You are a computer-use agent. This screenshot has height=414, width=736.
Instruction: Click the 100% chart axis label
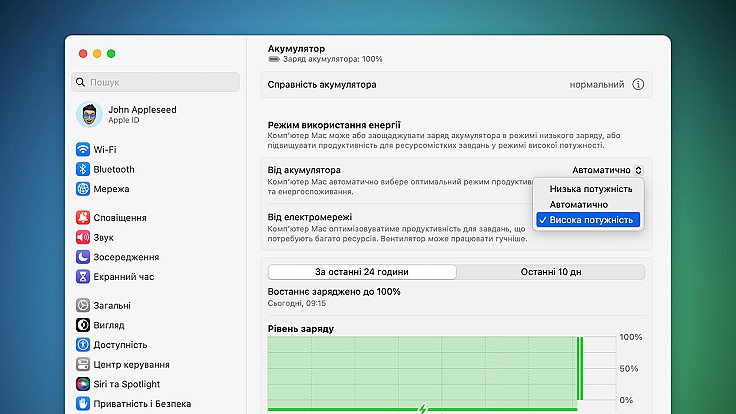click(630, 337)
